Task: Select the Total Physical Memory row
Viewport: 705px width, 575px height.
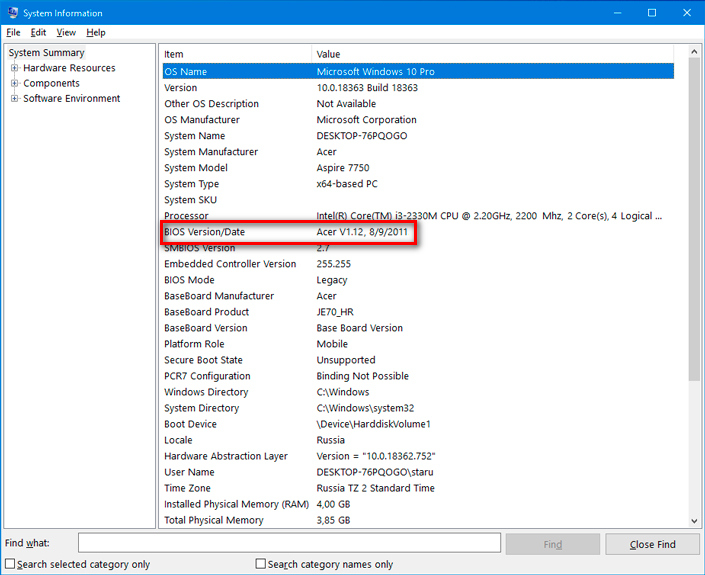Action: coord(418,521)
